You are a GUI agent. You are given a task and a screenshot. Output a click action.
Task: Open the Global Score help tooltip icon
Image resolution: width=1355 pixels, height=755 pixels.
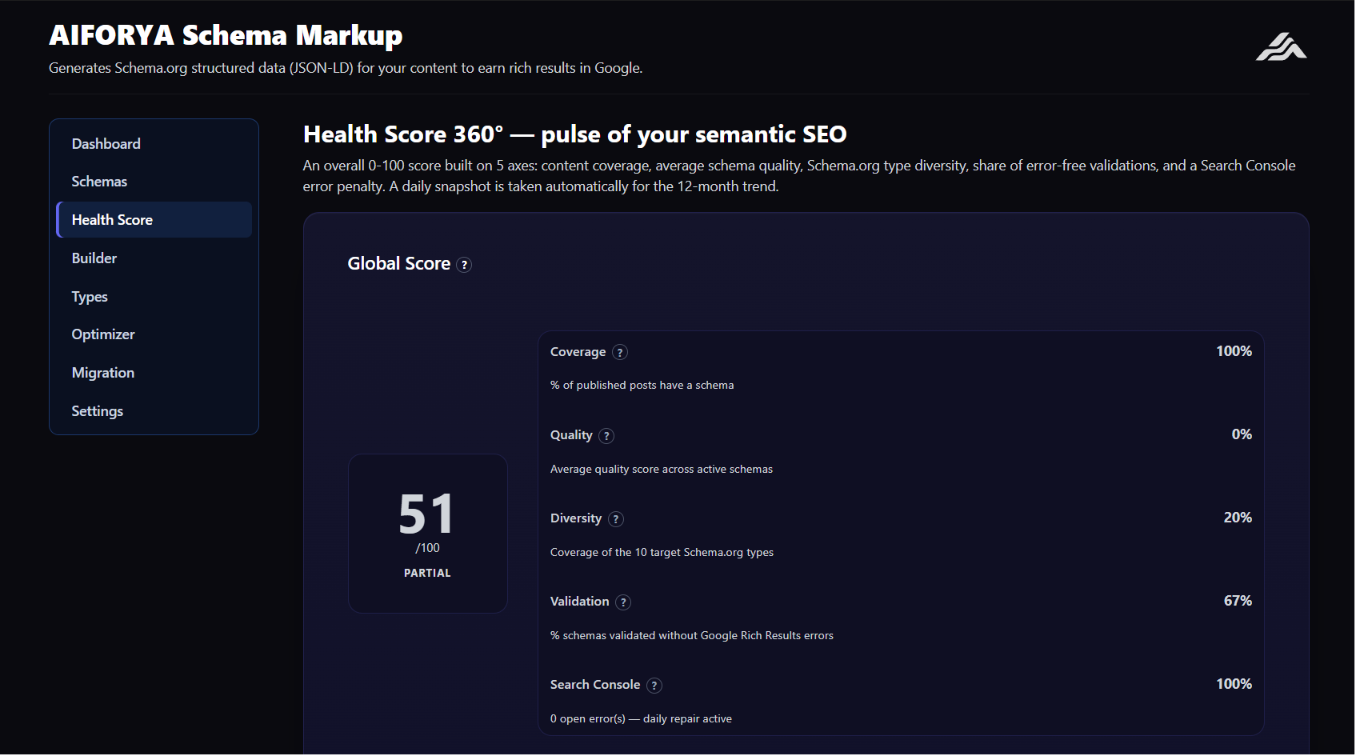tap(464, 265)
